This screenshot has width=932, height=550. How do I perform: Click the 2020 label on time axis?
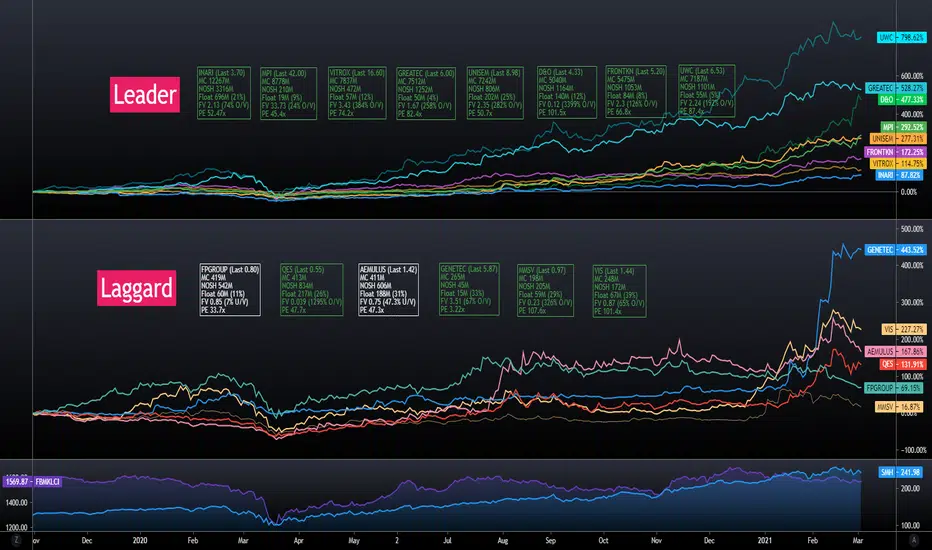point(140,540)
